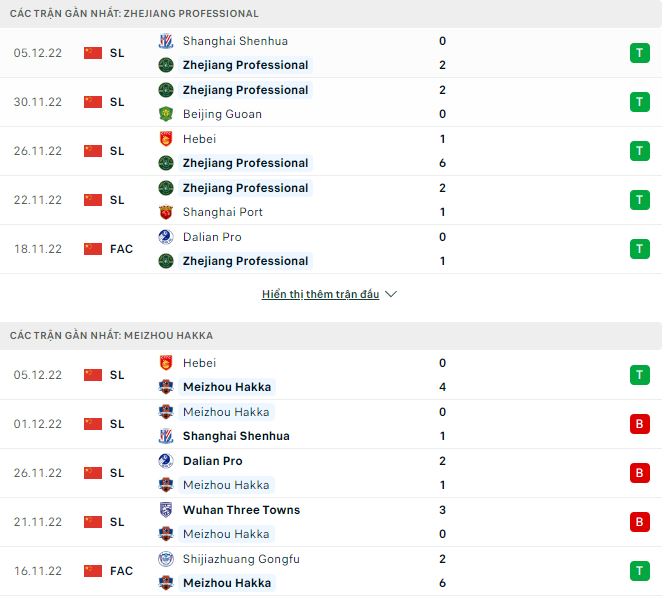Open Wuhan Three Towns team link
Viewport: 665px width, 599px height.
click(241, 510)
